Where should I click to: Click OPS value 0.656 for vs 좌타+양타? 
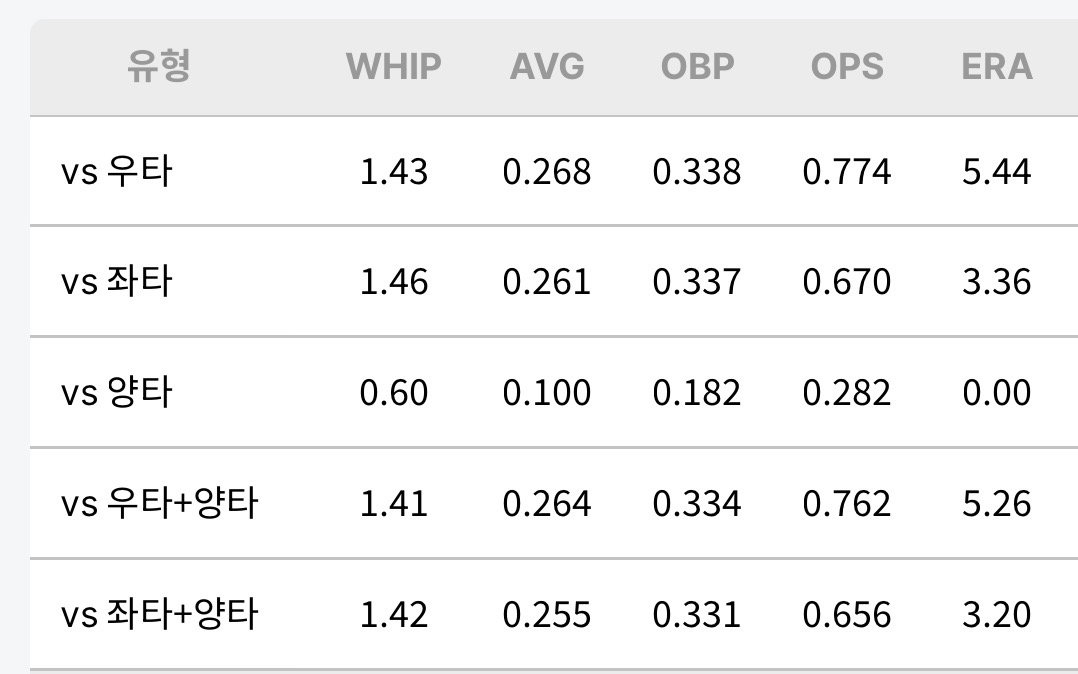[x=847, y=614]
